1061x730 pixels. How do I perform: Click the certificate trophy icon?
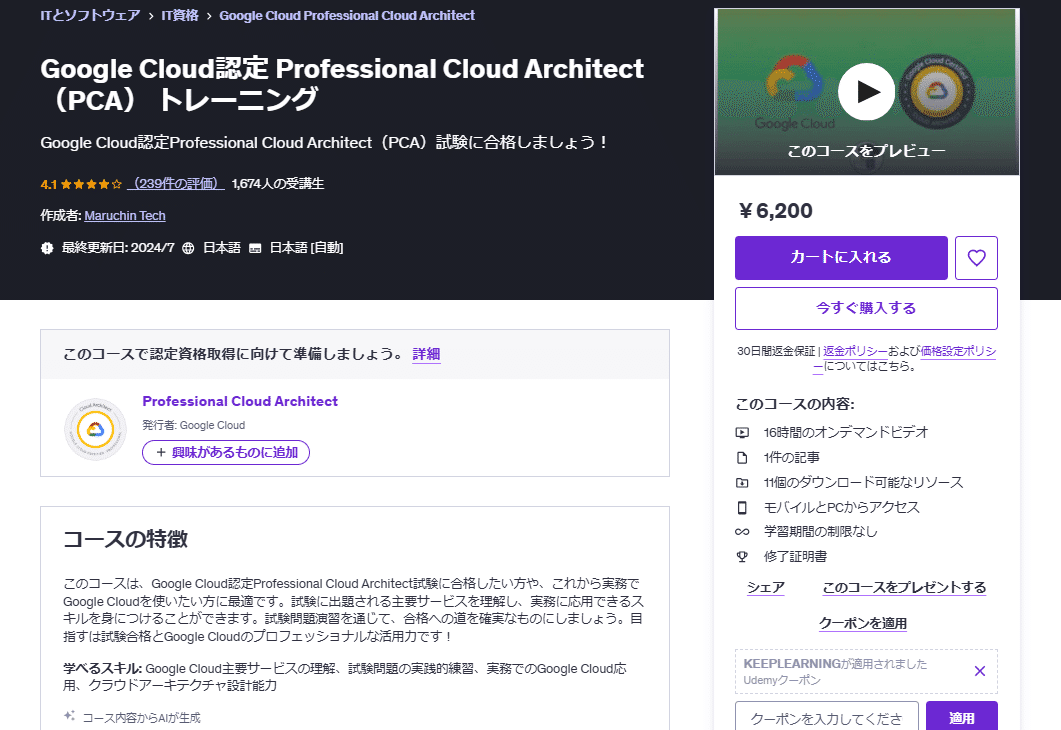[x=742, y=557]
